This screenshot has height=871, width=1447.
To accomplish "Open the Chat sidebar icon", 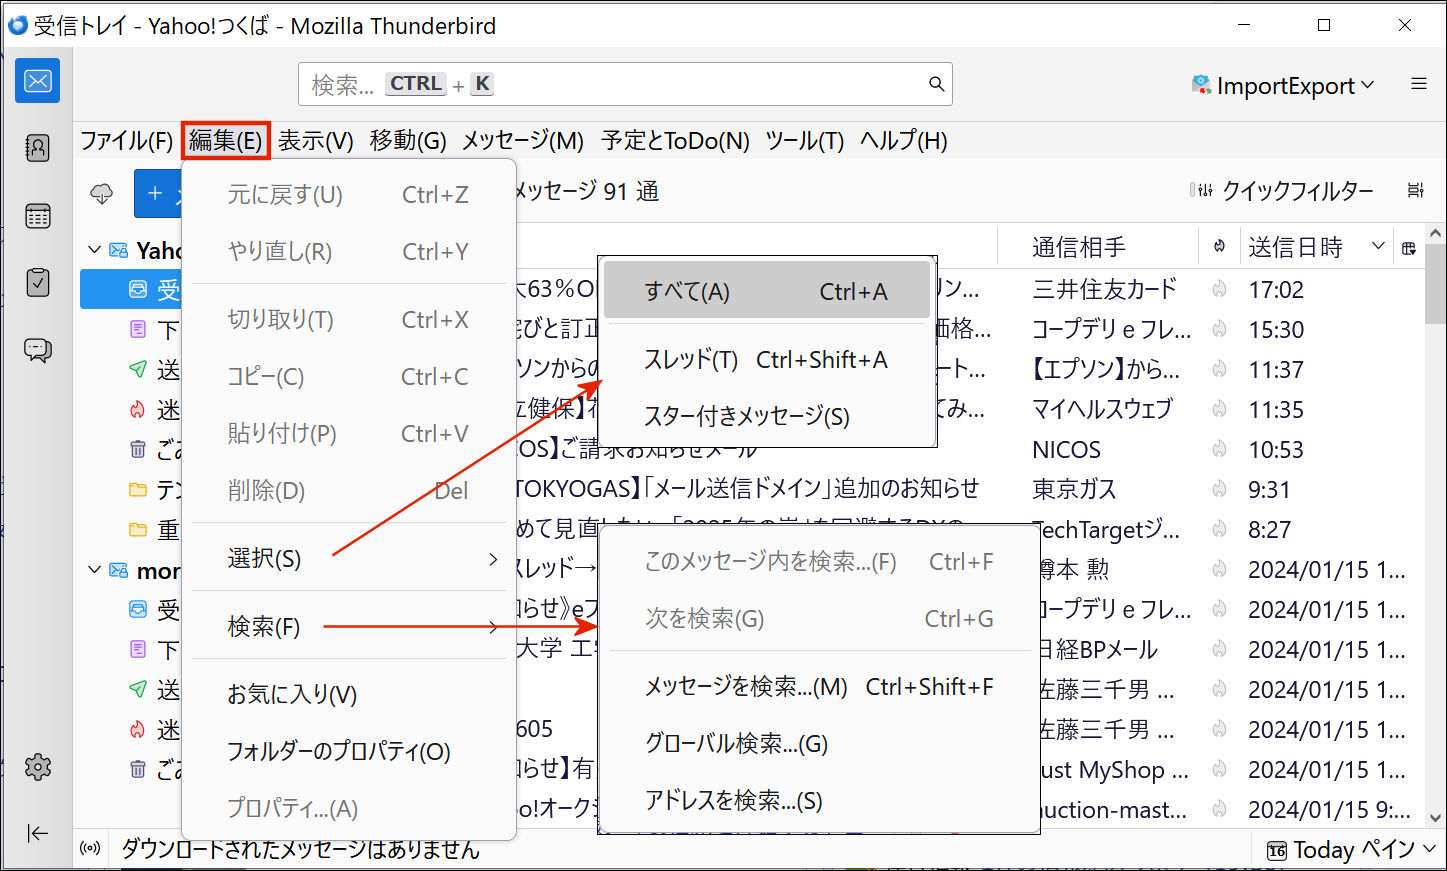I will 37,350.
